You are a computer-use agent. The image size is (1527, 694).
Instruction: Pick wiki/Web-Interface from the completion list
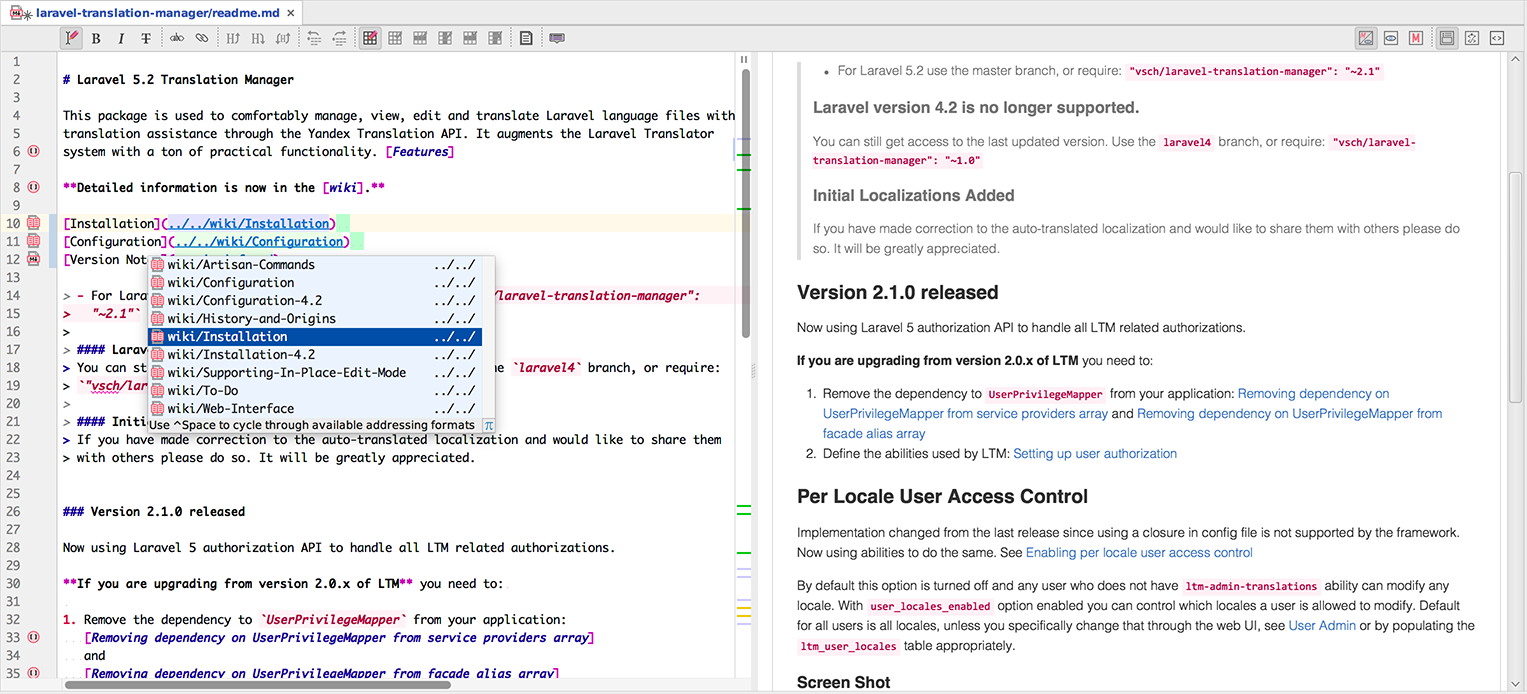click(315, 409)
